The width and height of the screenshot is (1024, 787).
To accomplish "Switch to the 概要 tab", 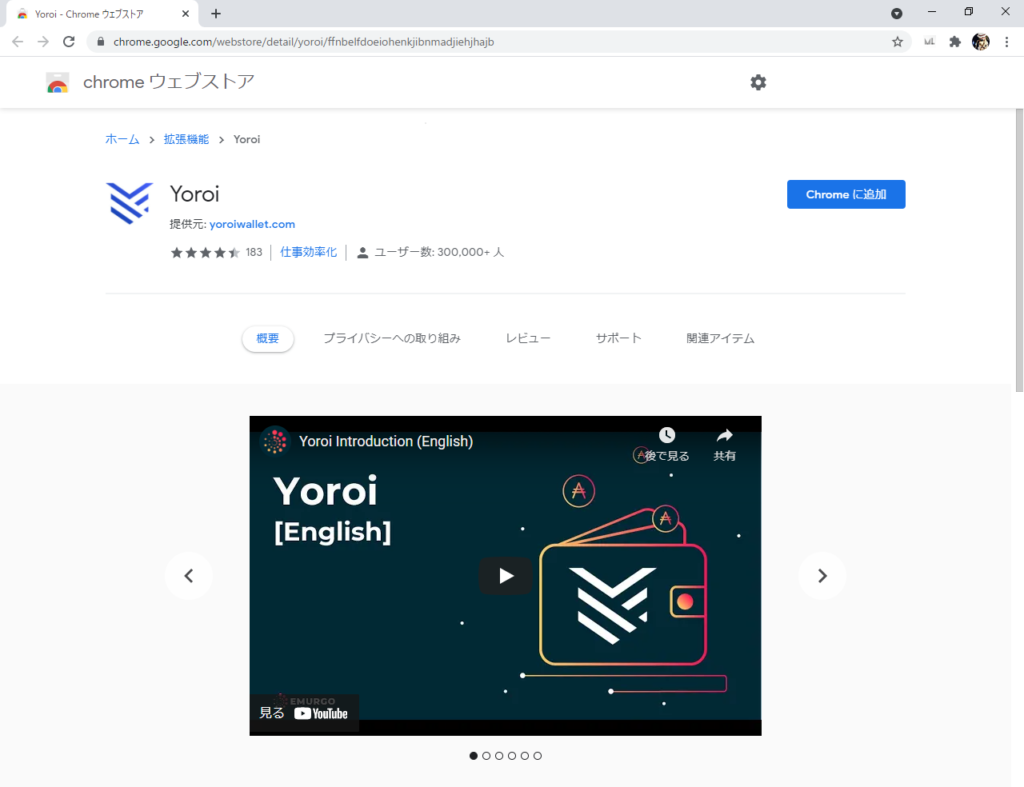I will pyautogui.click(x=268, y=338).
